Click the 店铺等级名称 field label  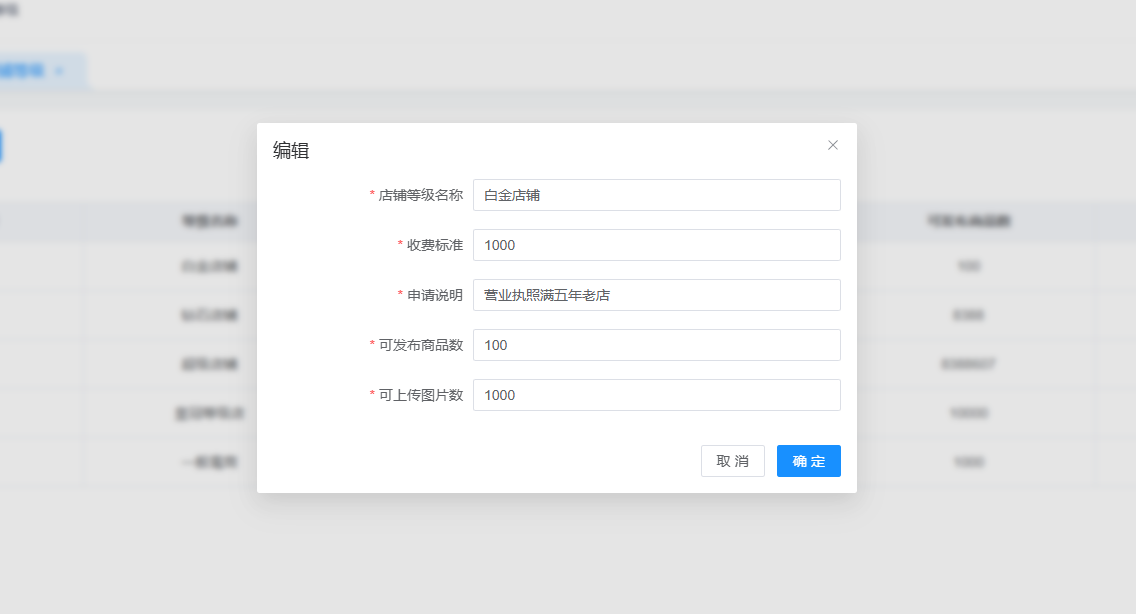coord(420,195)
